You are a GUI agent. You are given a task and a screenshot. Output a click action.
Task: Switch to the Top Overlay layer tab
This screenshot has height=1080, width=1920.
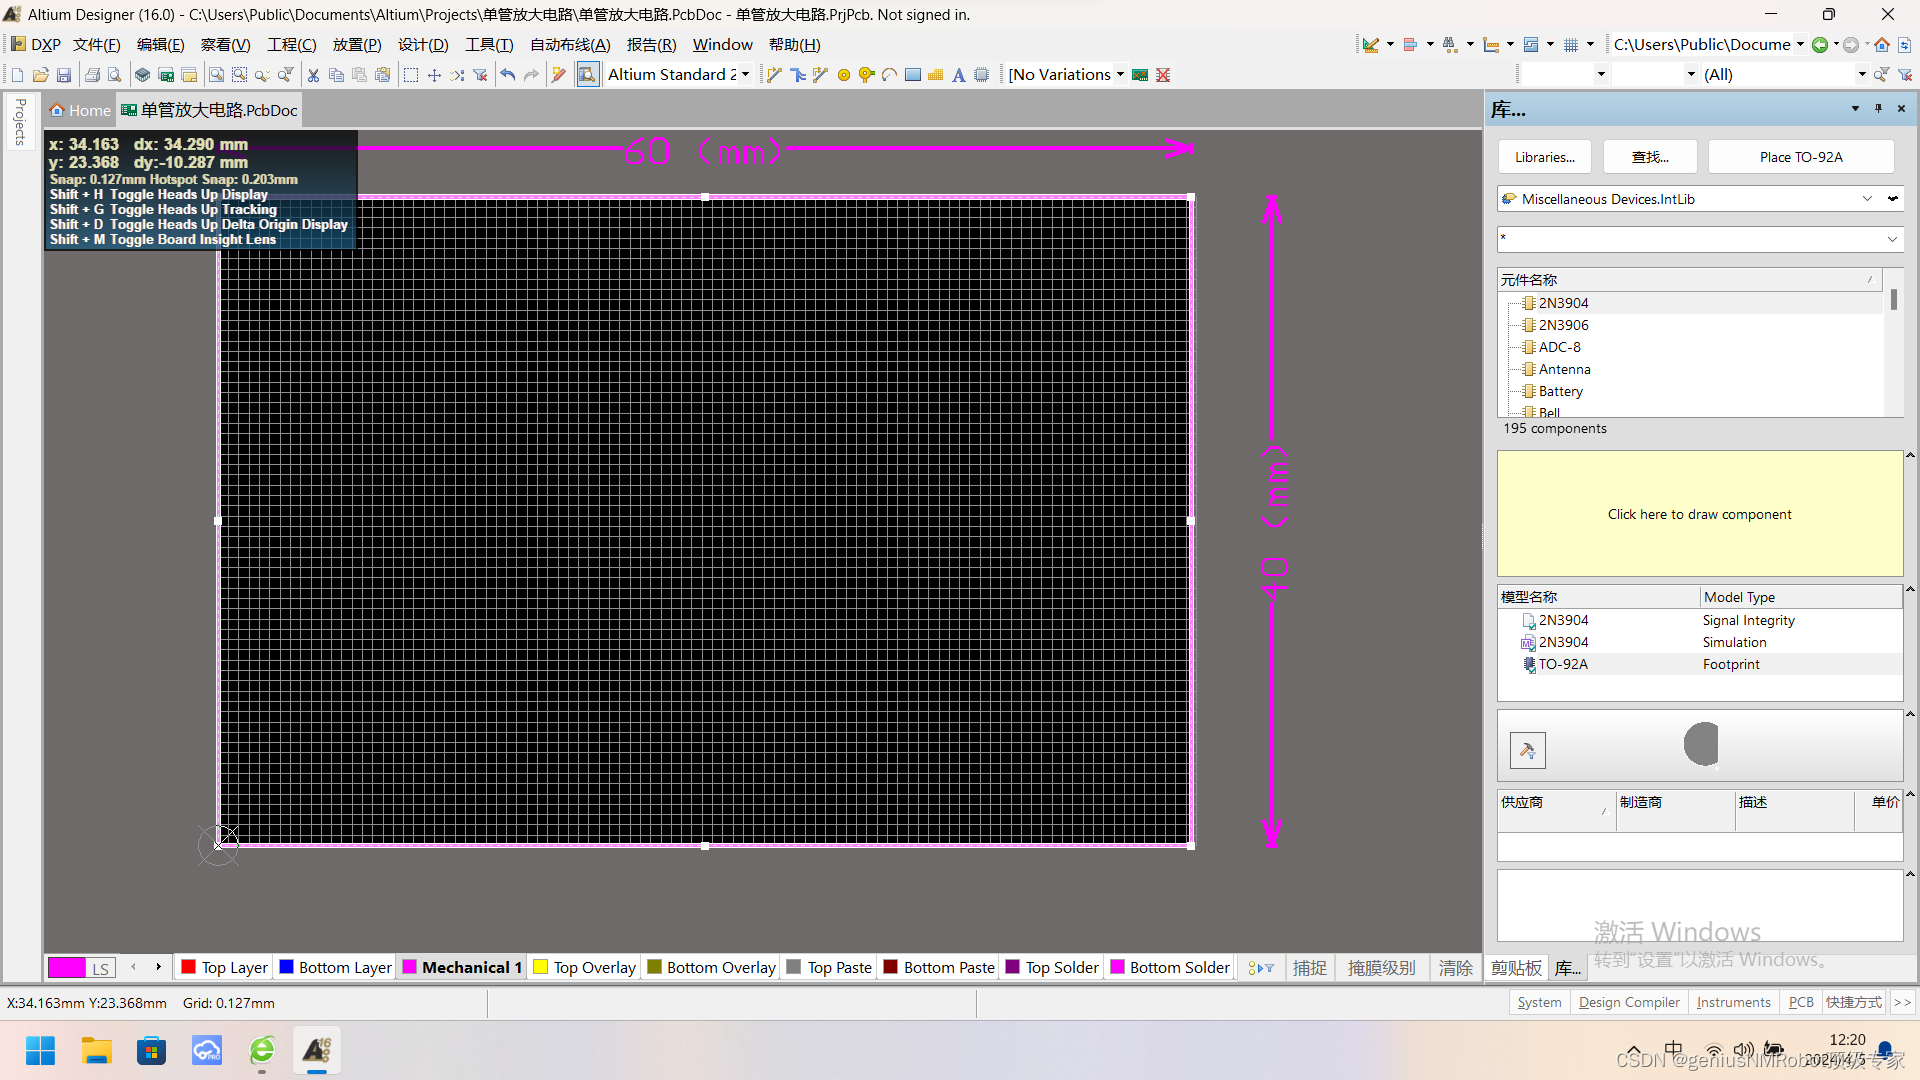click(585, 968)
